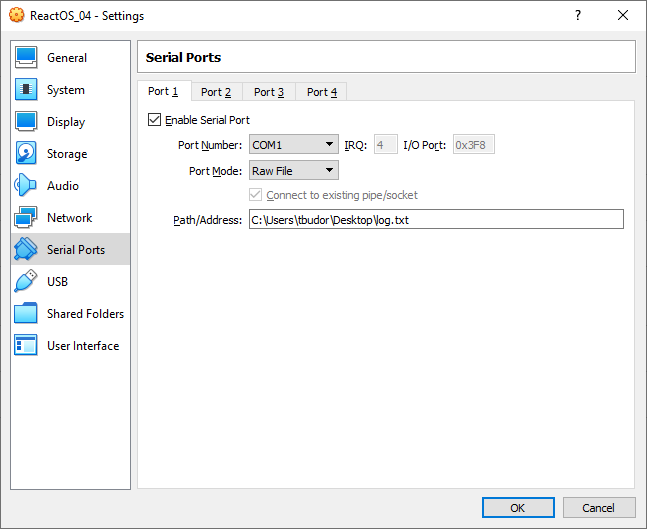This screenshot has width=647, height=529.
Task: Toggle Connect to existing pipe/socket checkbox
Action: point(255,195)
